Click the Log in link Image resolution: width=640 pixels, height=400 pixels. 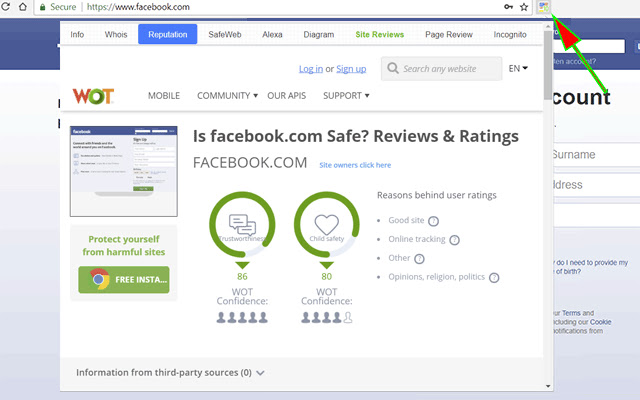pyautogui.click(x=311, y=69)
